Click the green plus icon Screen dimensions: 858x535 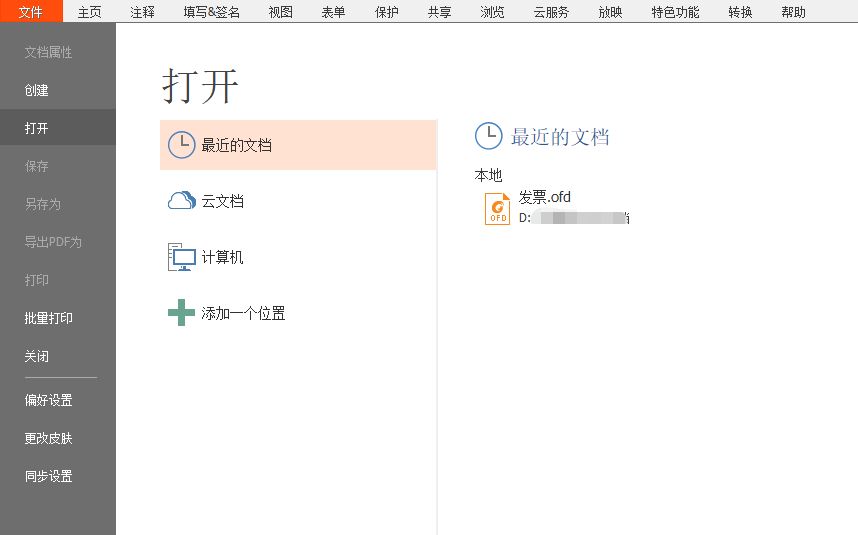(181, 312)
